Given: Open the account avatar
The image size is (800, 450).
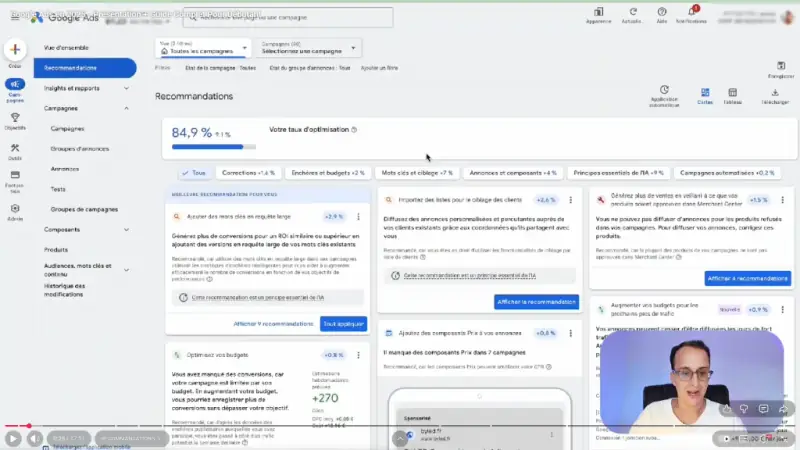Looking at the screenshot, I should [788, 17].
